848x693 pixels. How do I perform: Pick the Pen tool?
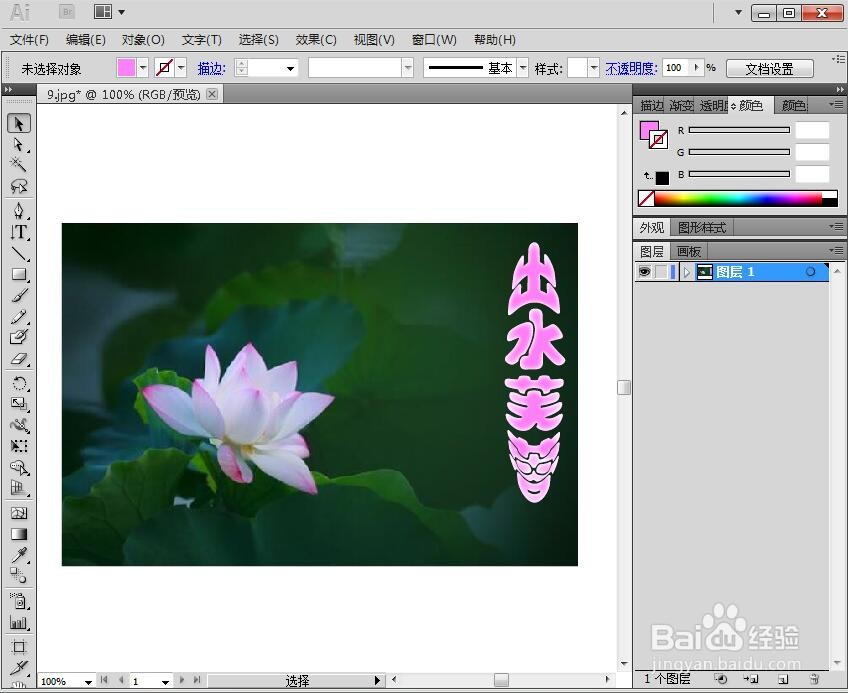pos(19,209)
